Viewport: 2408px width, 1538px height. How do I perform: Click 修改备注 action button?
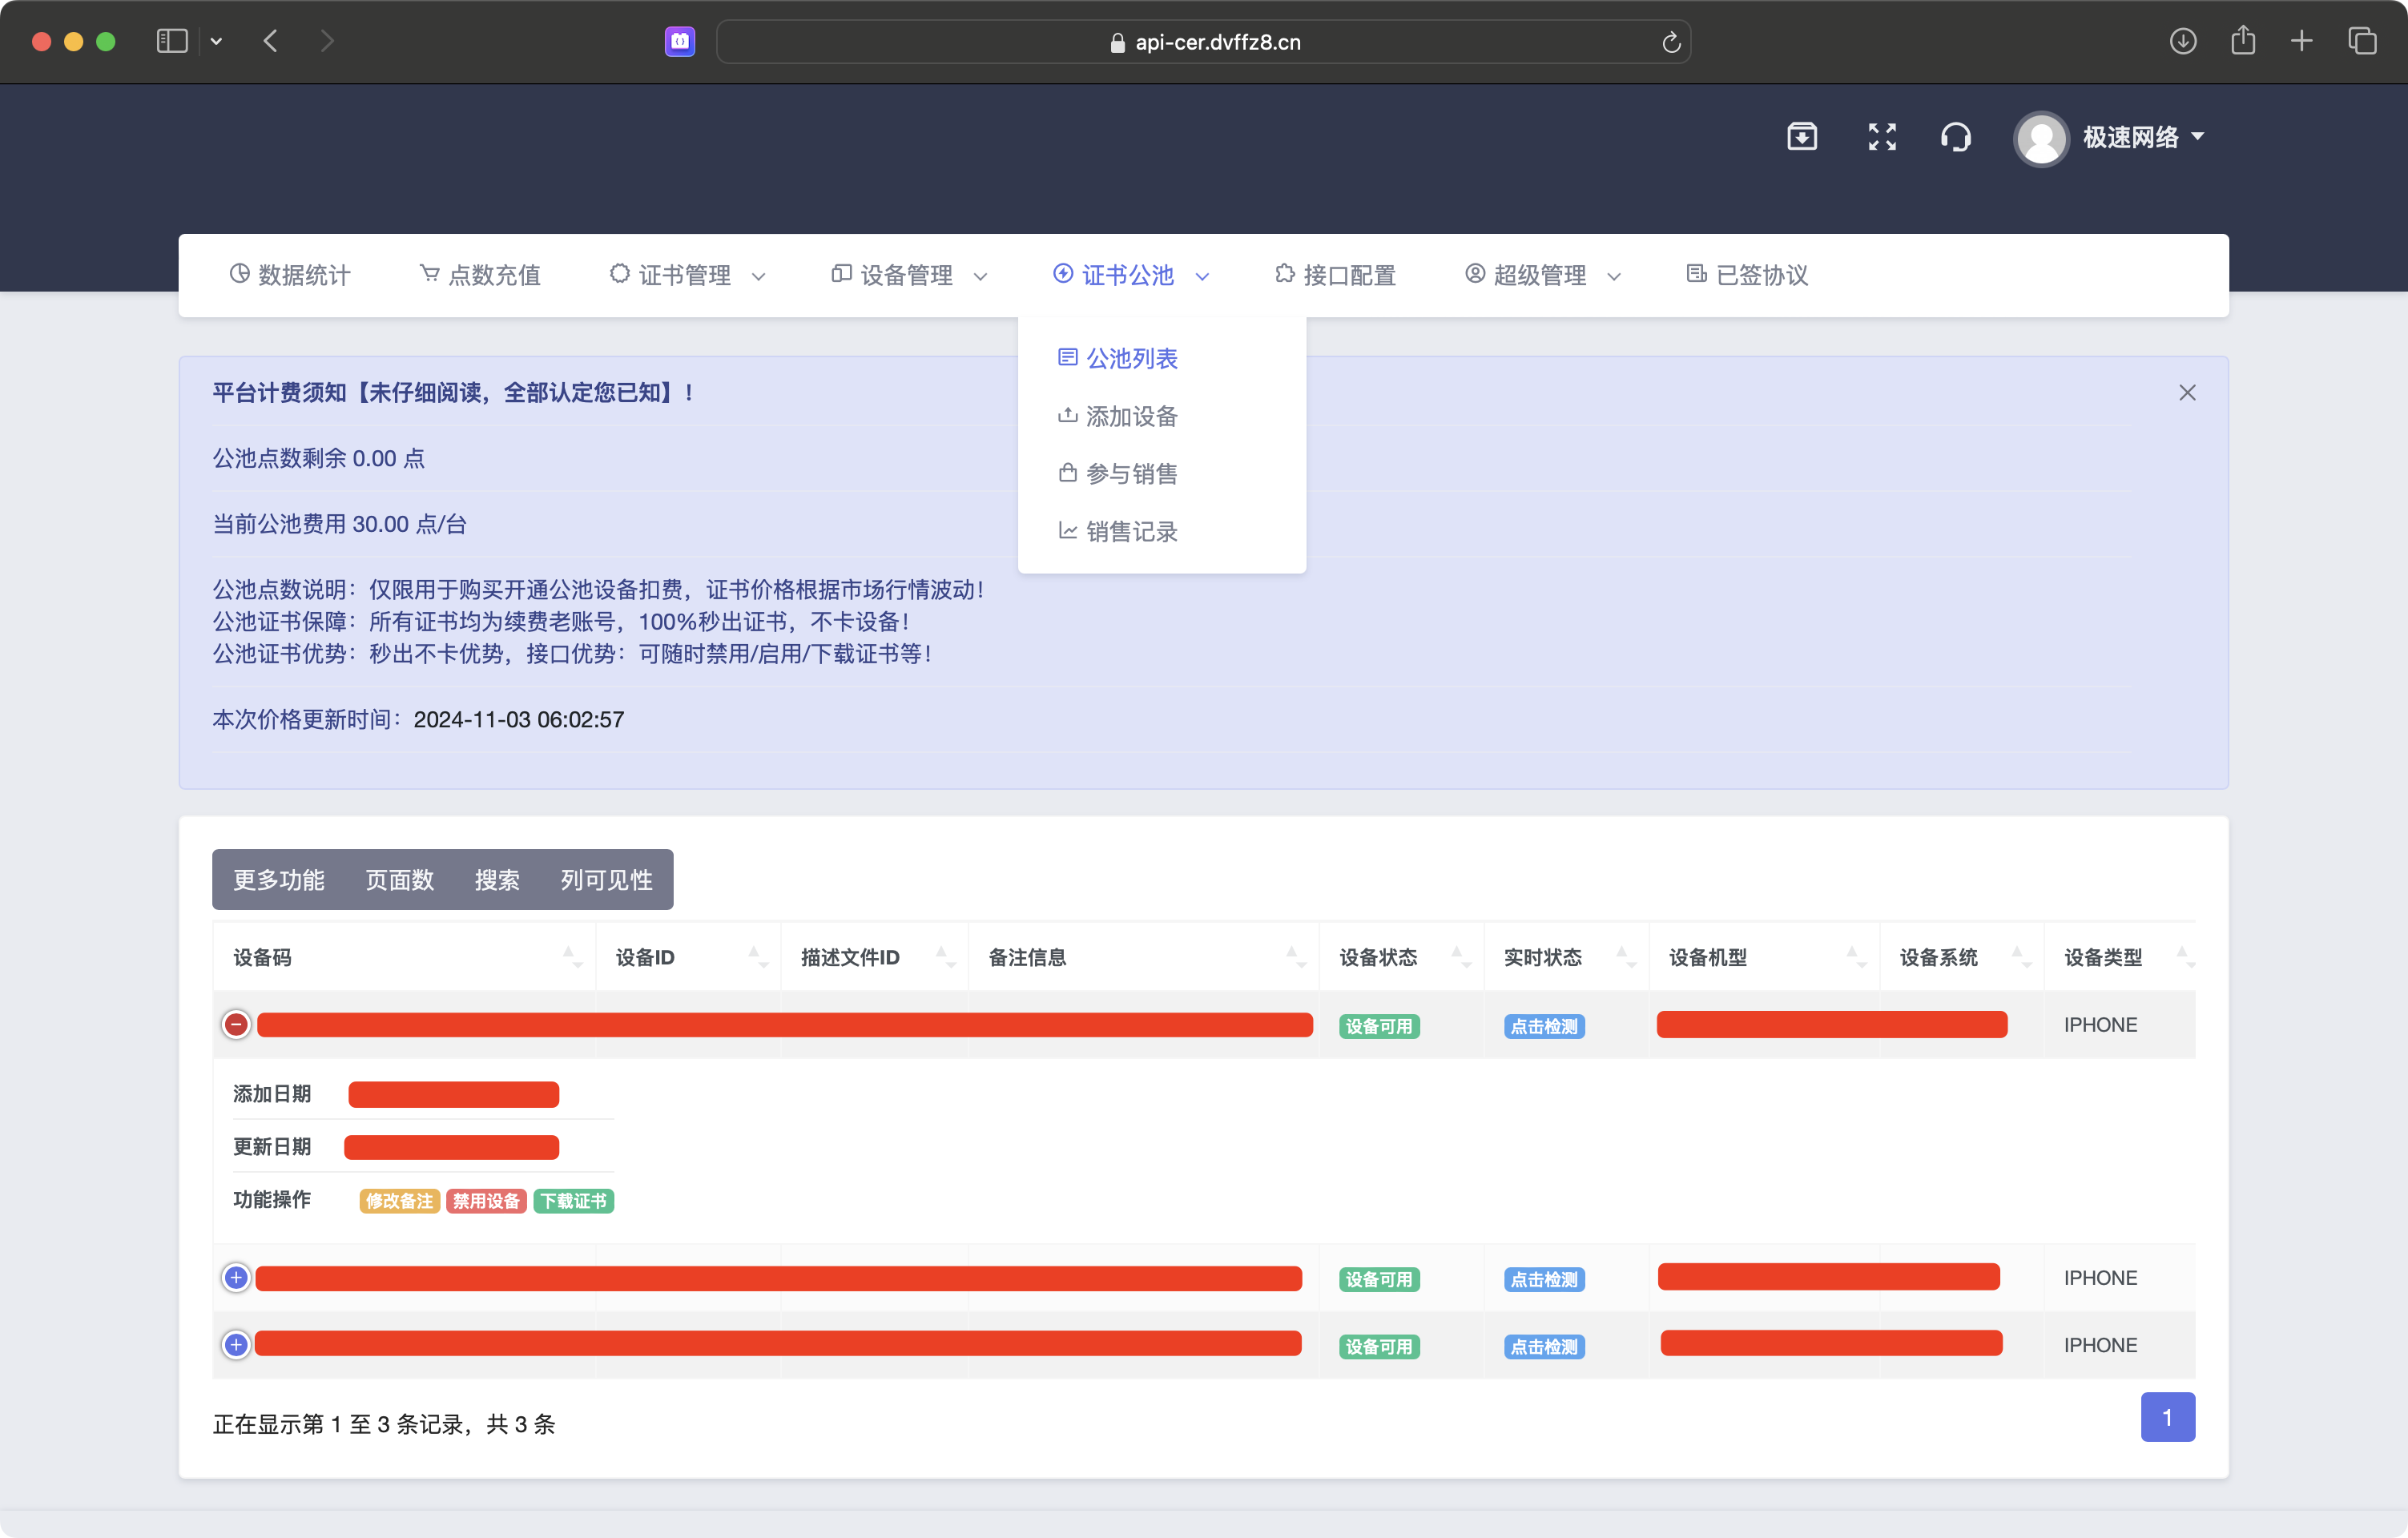pos(399,1201)
